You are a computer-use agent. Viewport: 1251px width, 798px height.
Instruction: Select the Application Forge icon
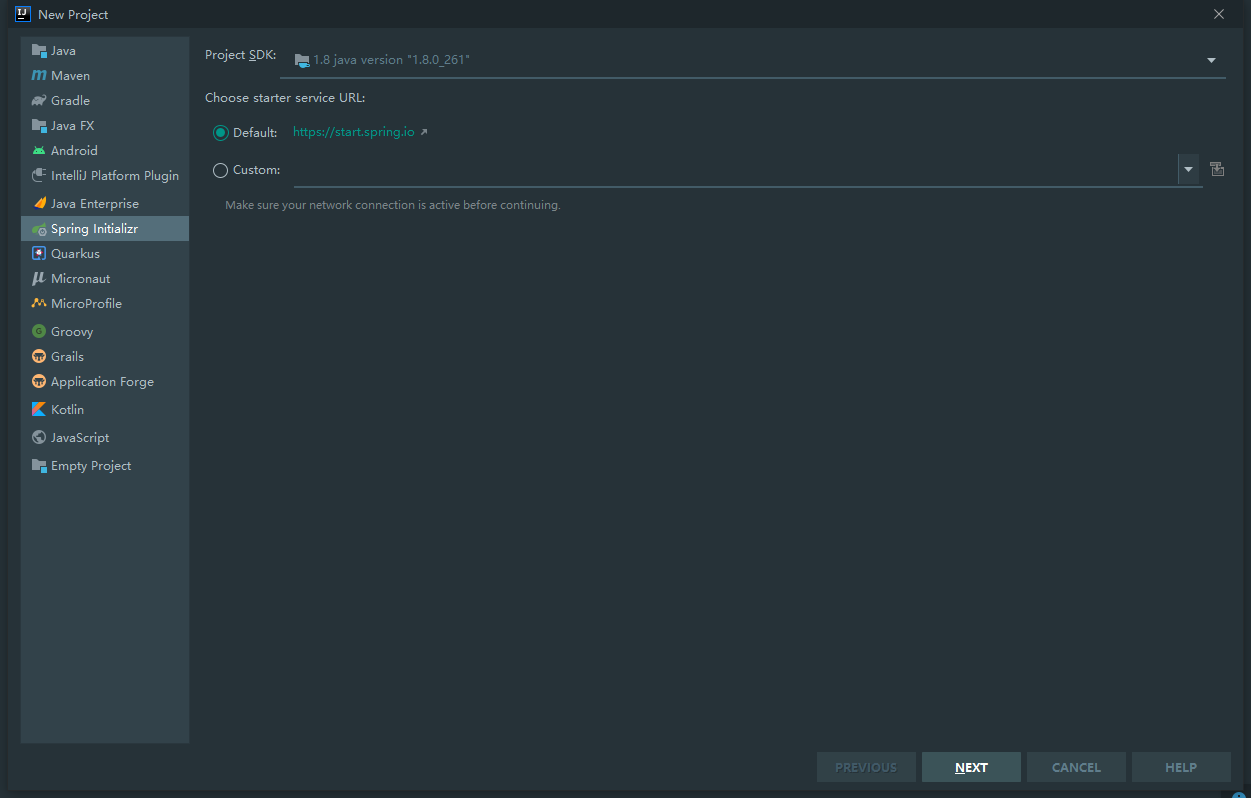tap(39, 382)
